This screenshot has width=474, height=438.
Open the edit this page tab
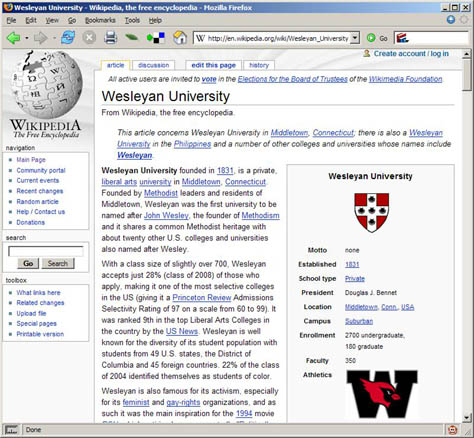point(213,65)
